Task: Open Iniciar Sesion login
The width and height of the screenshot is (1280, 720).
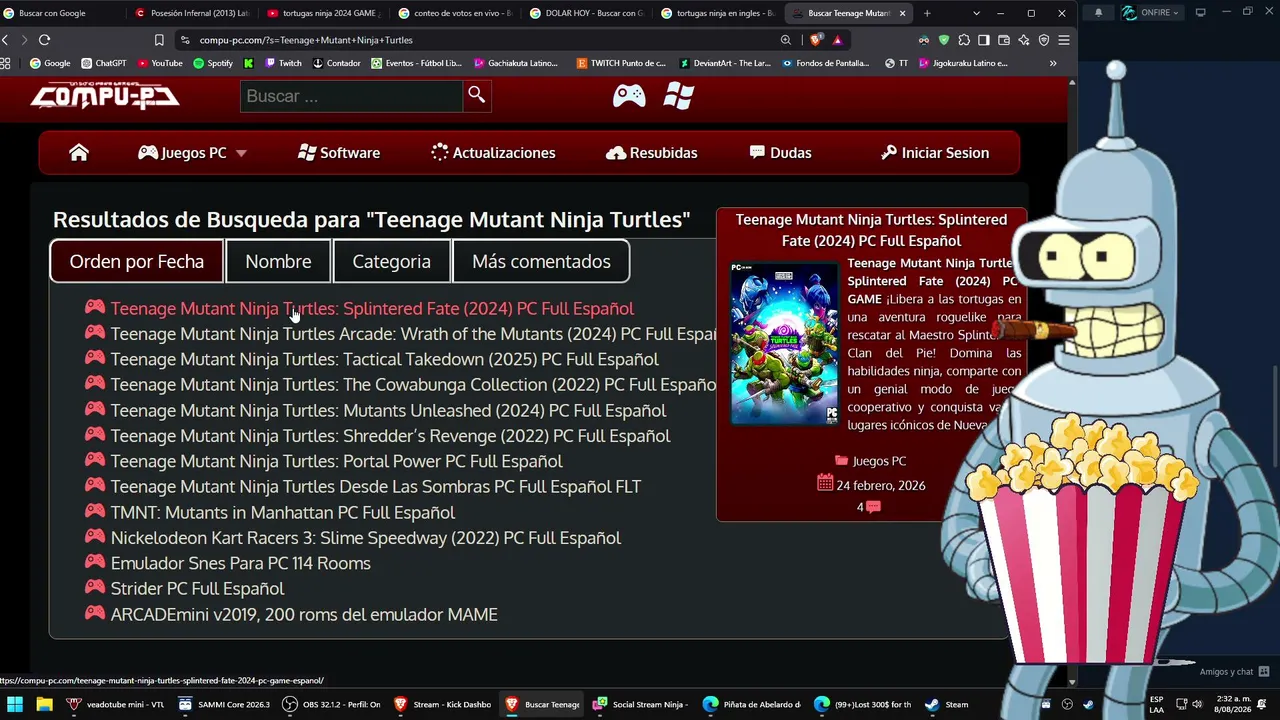Action: point(935,153)
